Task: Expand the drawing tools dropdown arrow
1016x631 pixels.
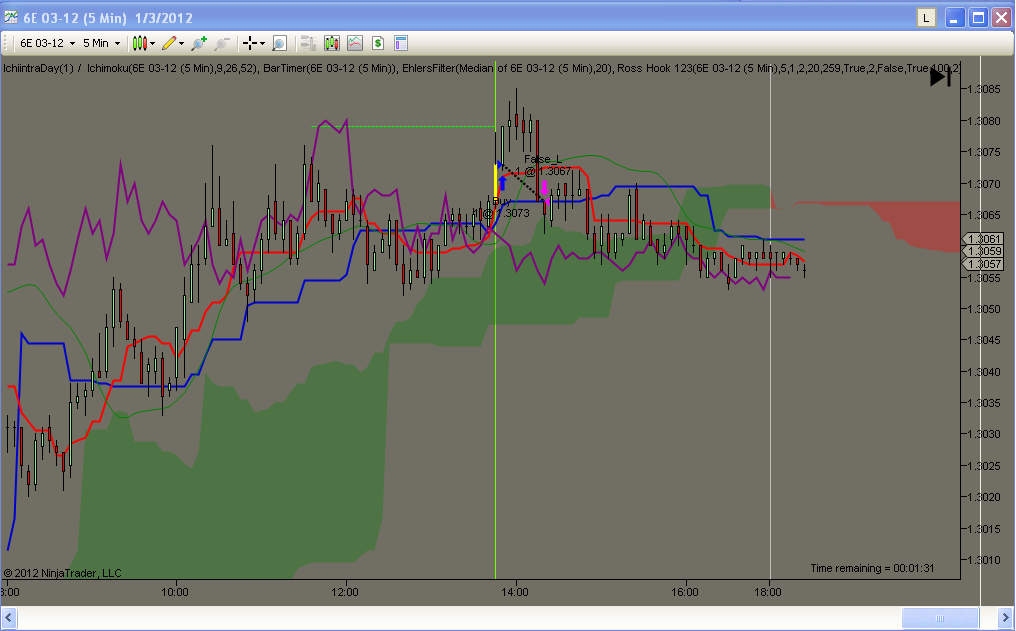Action: [x=181, y=43]
